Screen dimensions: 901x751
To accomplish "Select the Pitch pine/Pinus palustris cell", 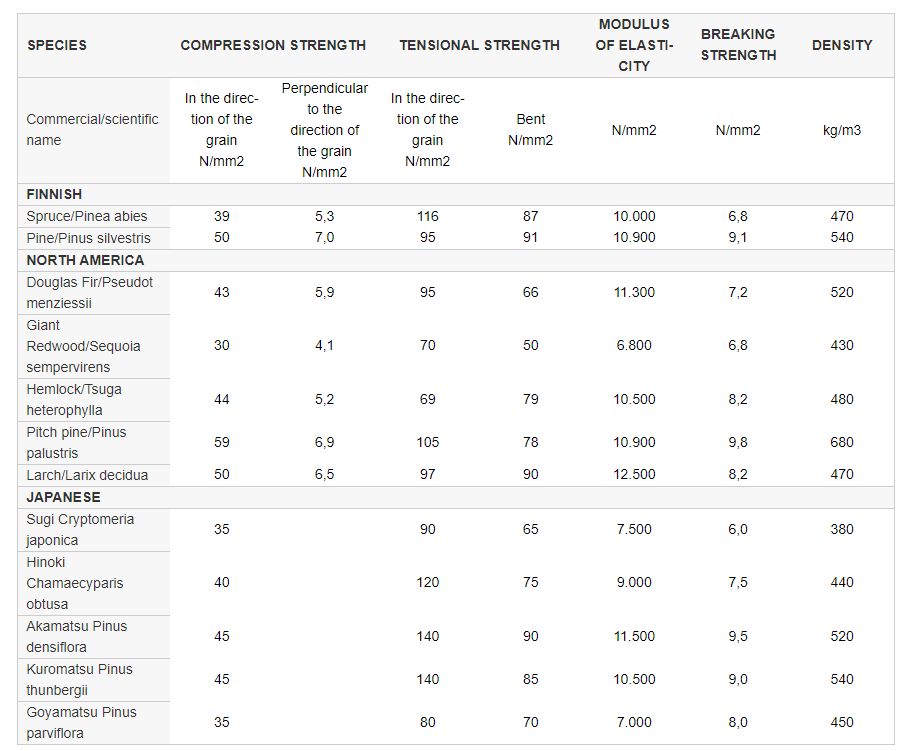I will tap(94, 443).
